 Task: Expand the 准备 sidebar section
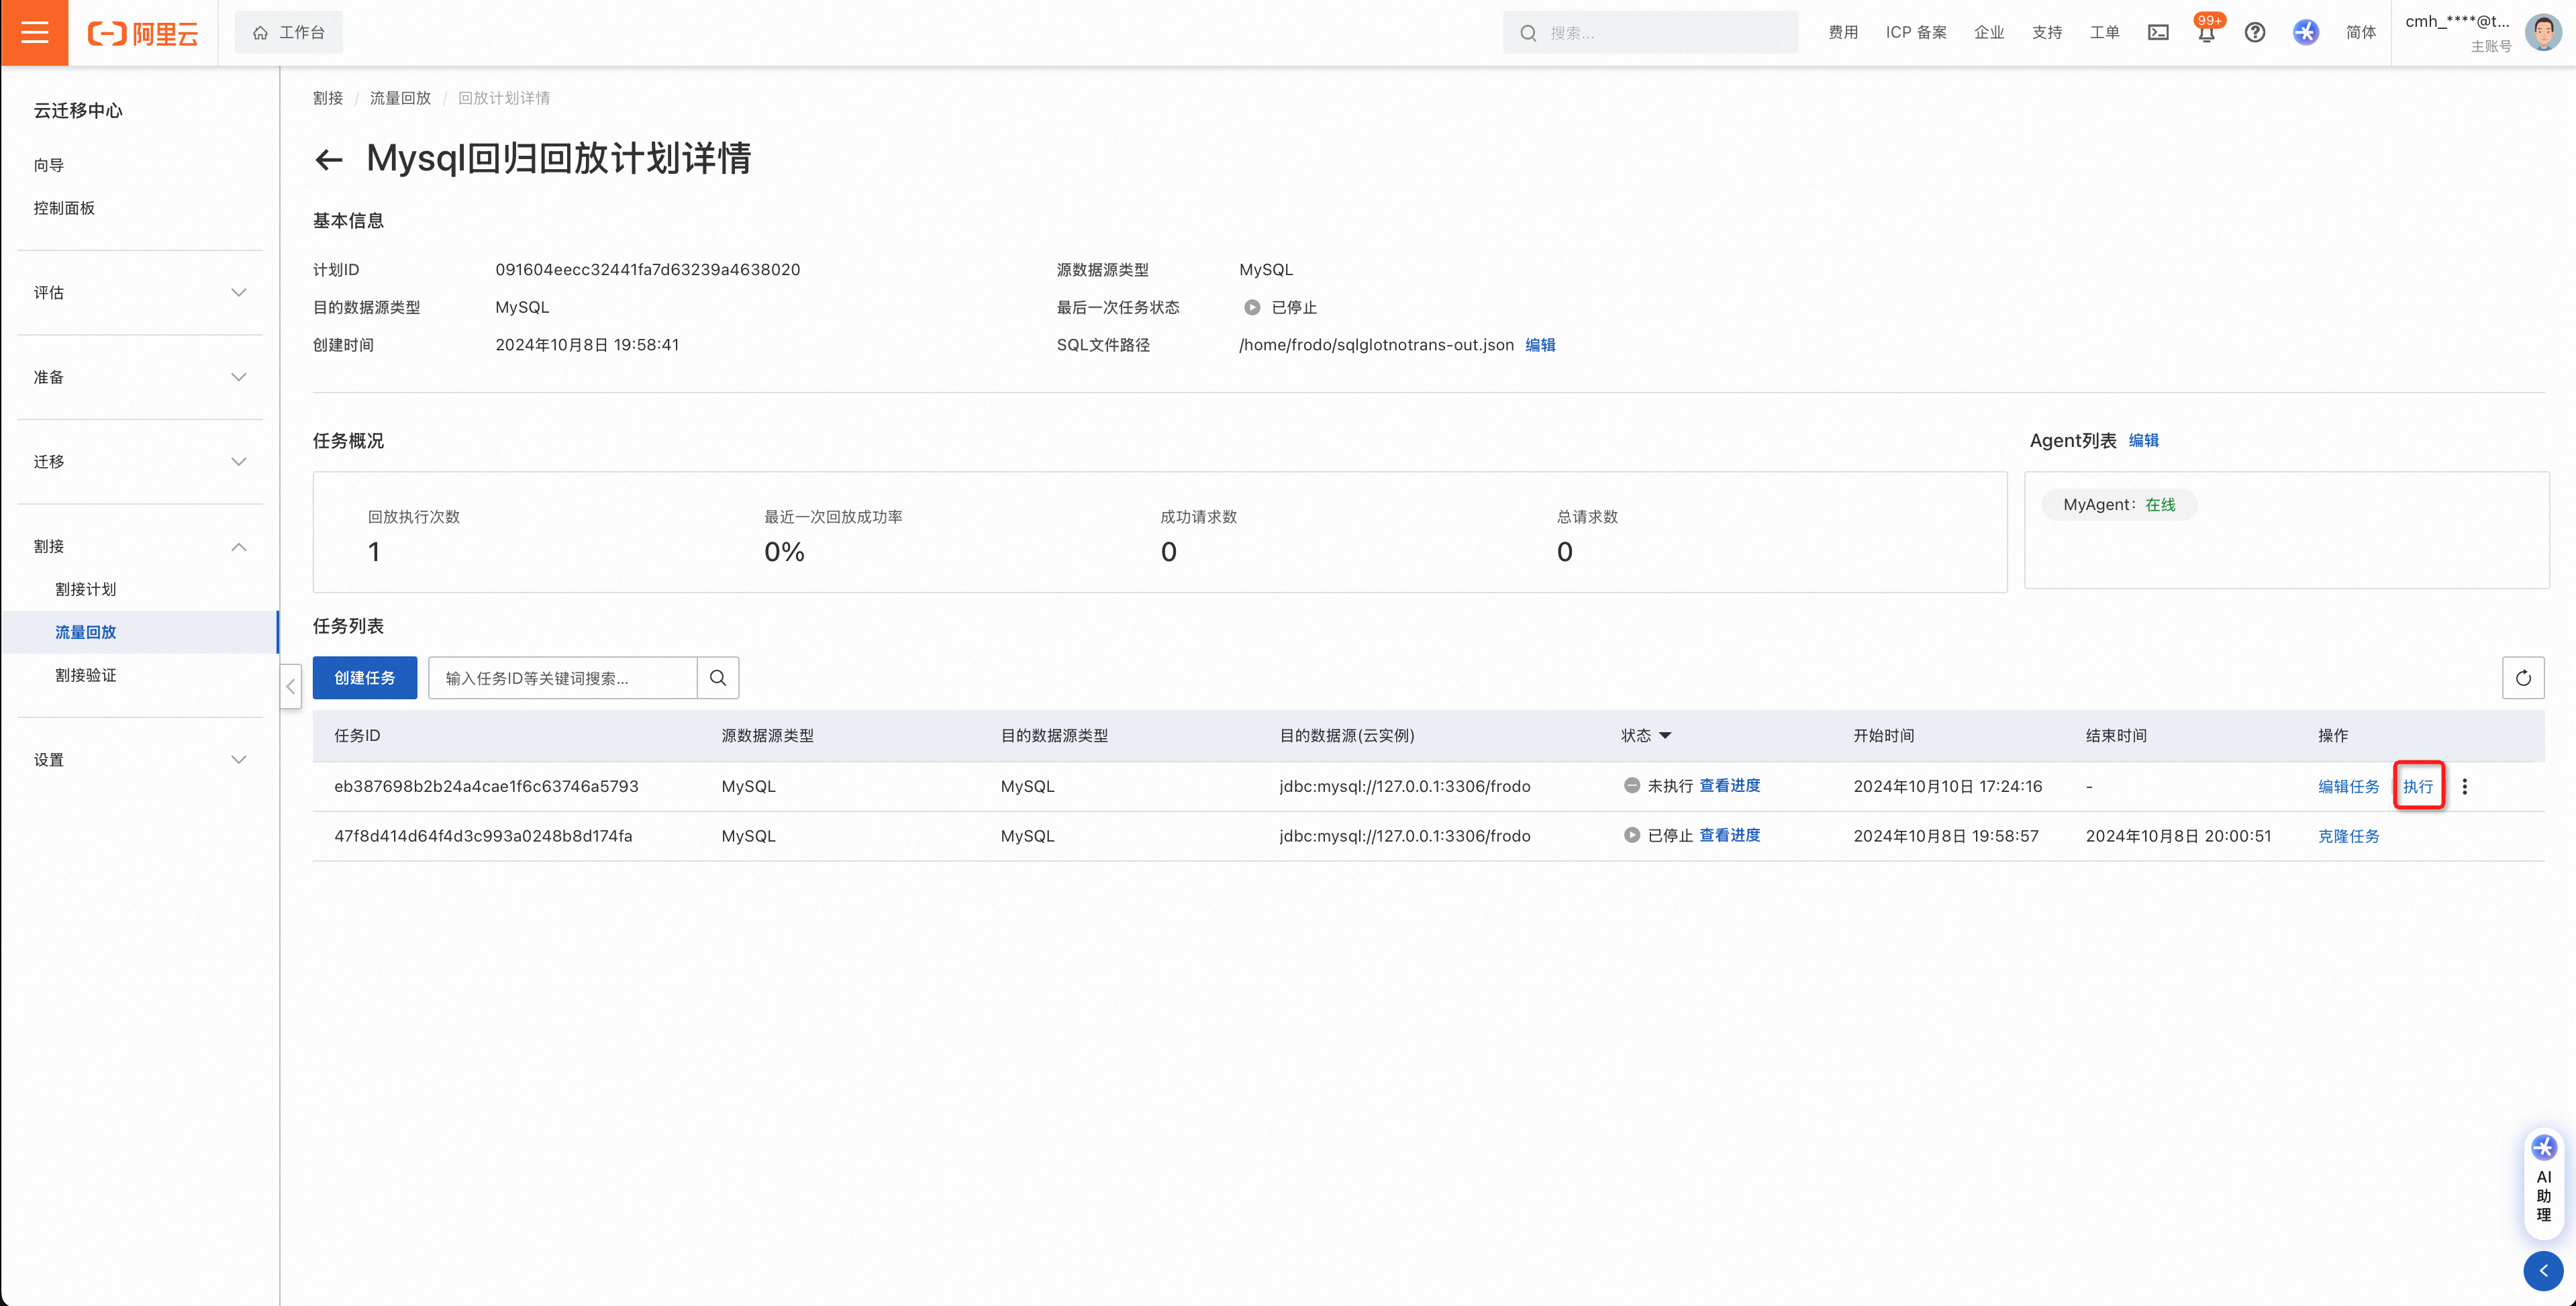point(140,377)
